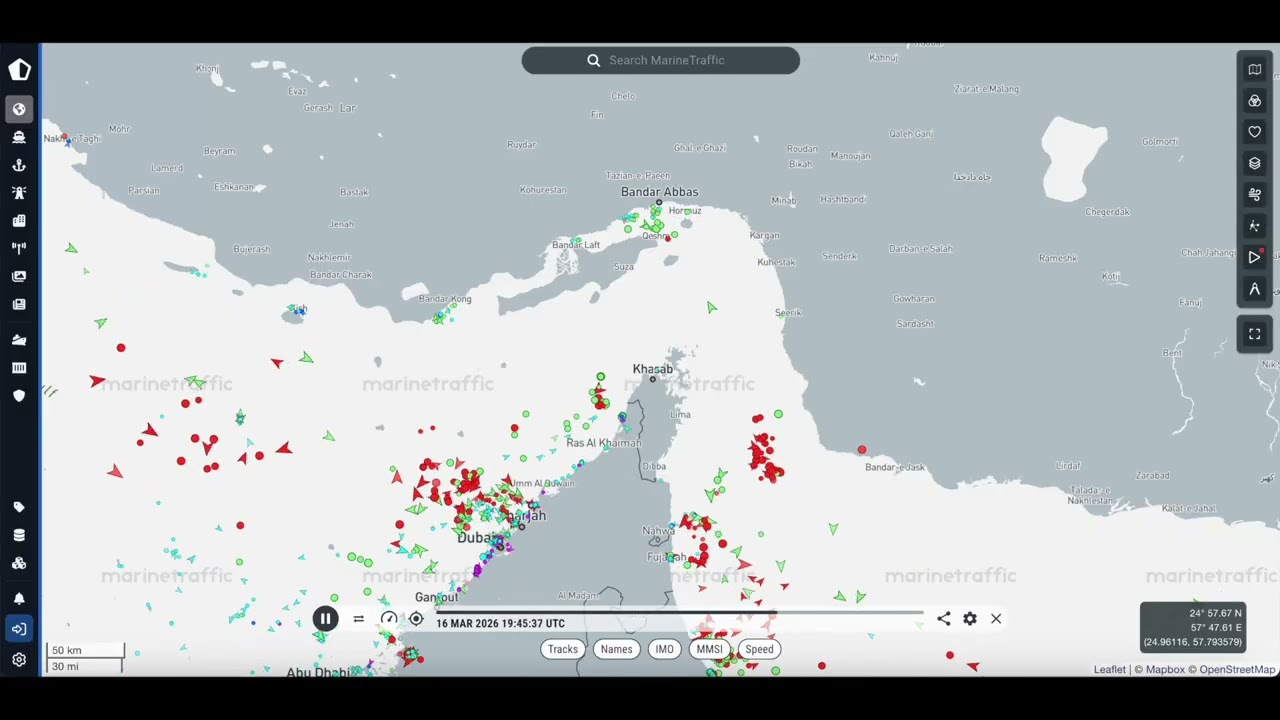Click the Dubai map label

[476, 538]
